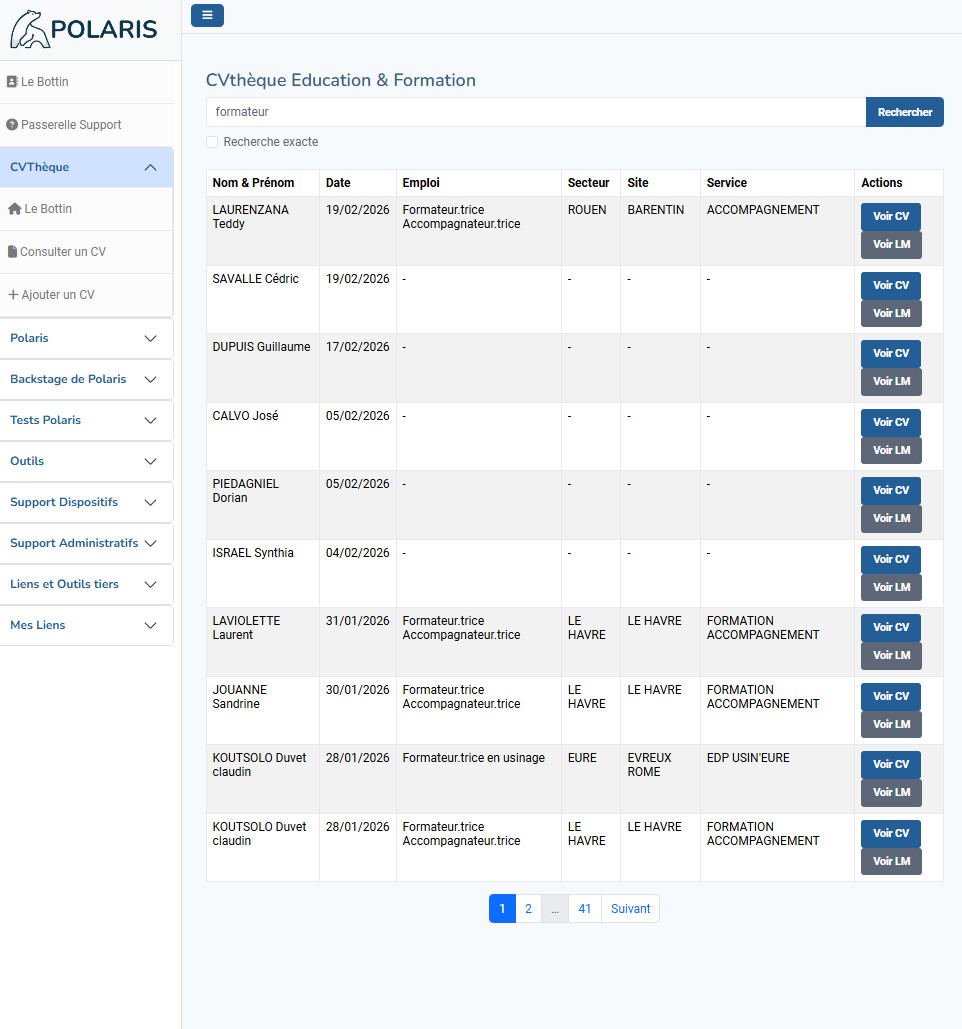Click the search field containing formateur
The width and height of the screenshot is (962, 1029).
[535, 112]
